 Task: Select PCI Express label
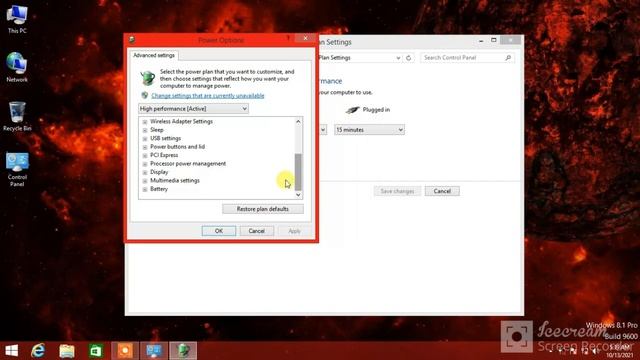pyautogui.click(x=164, y=155)
